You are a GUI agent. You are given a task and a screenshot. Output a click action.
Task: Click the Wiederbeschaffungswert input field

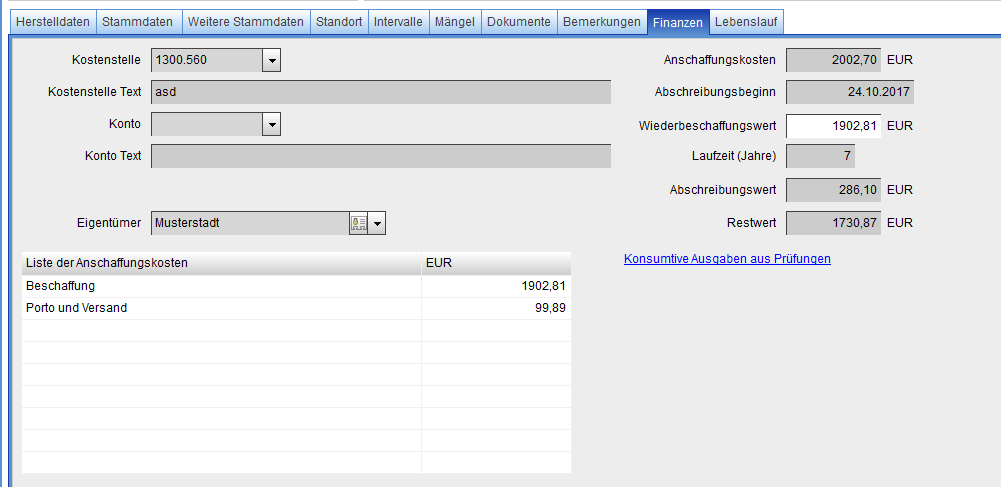(833, 126)
